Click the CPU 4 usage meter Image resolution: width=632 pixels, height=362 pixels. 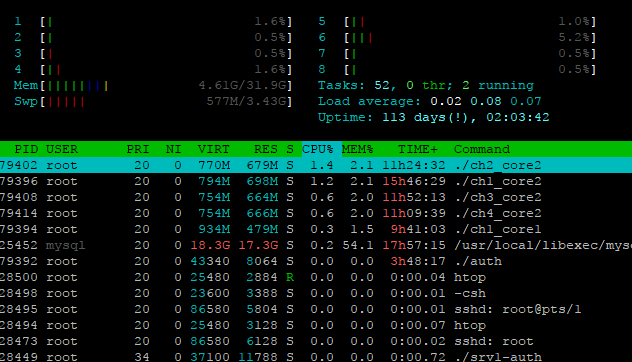pyautogui.click(x=153, y=69)
